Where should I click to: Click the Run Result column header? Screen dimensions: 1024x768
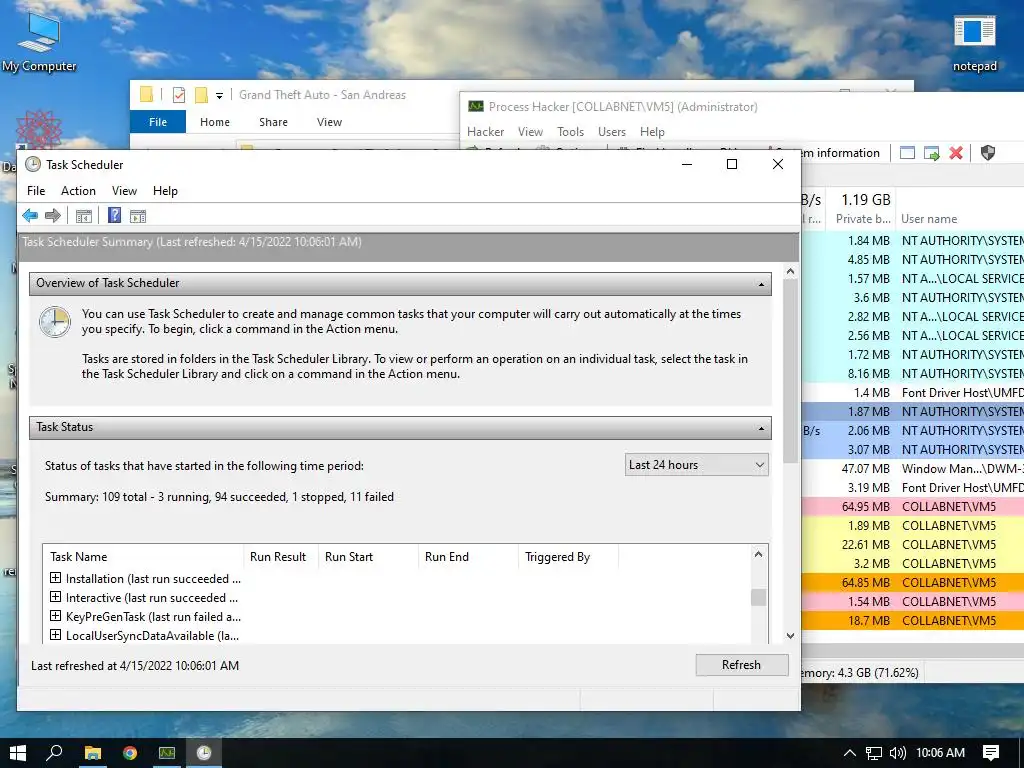281,557
